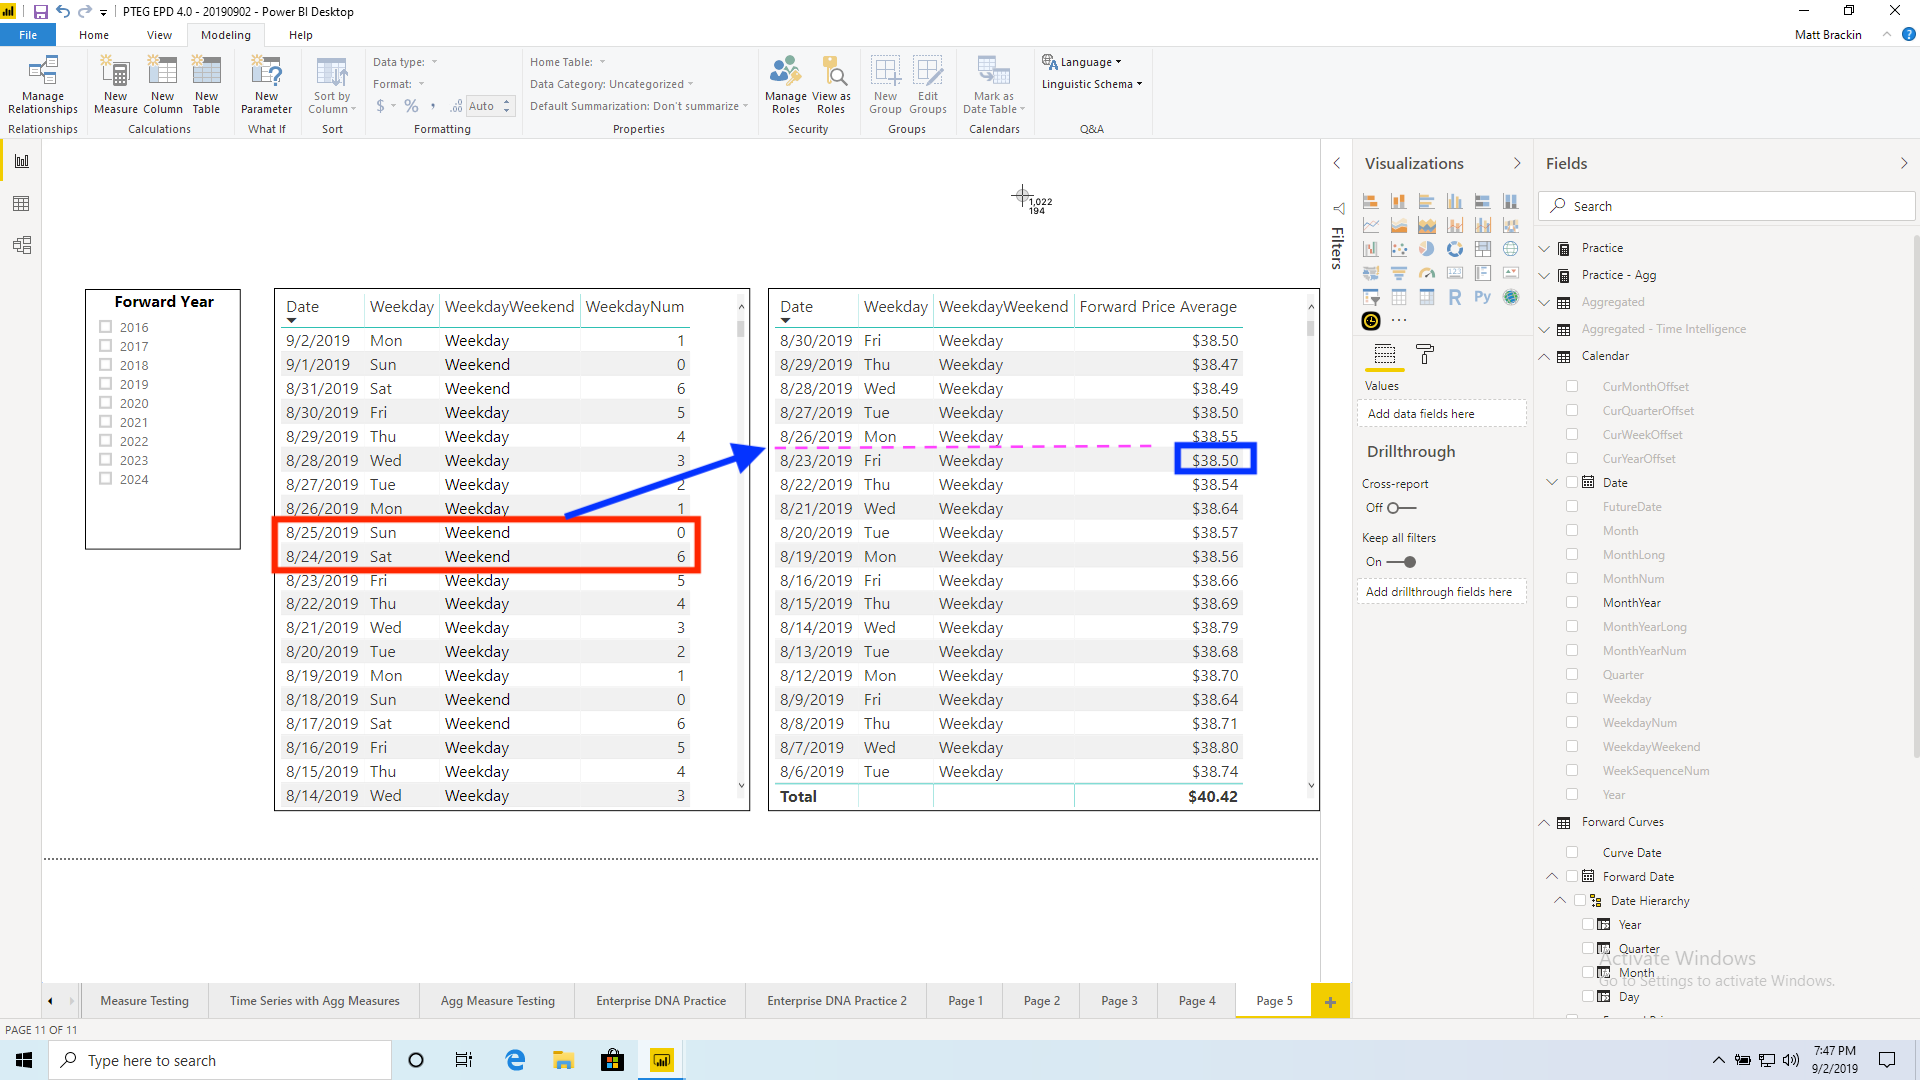Pick the R script visual icon
The image size is (1920, 1080).
[x=1455, y=297]
